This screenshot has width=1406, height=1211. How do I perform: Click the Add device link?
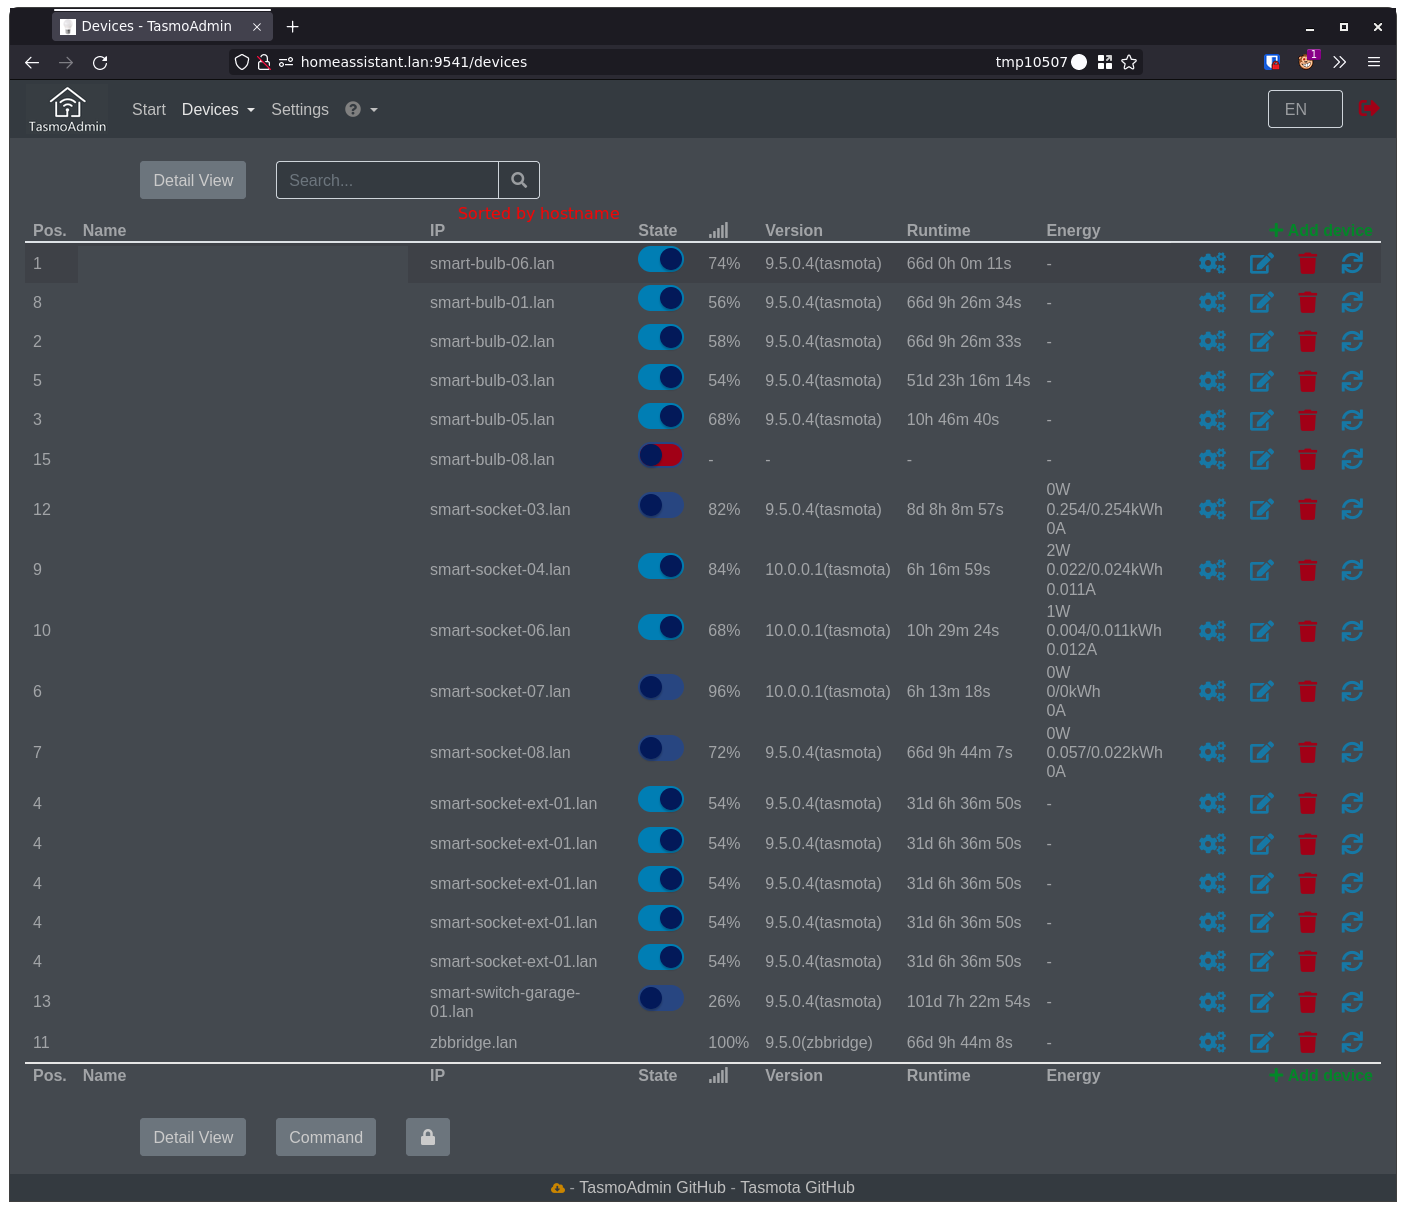coord(1320,230)
